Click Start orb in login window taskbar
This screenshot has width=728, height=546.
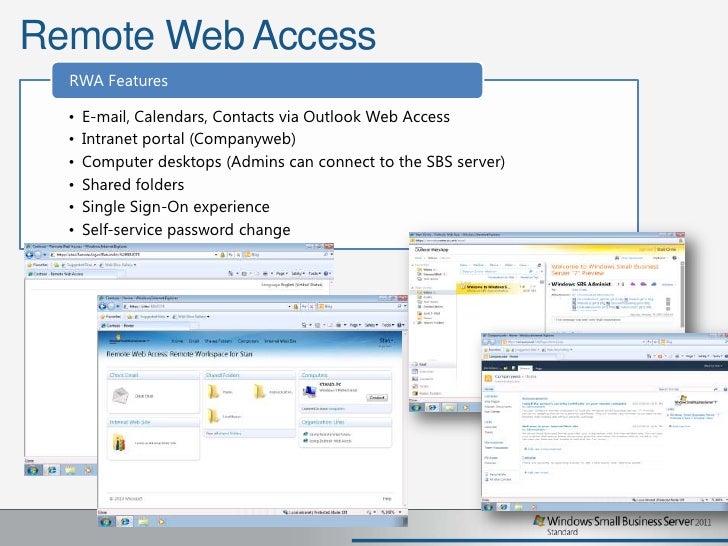32,470
